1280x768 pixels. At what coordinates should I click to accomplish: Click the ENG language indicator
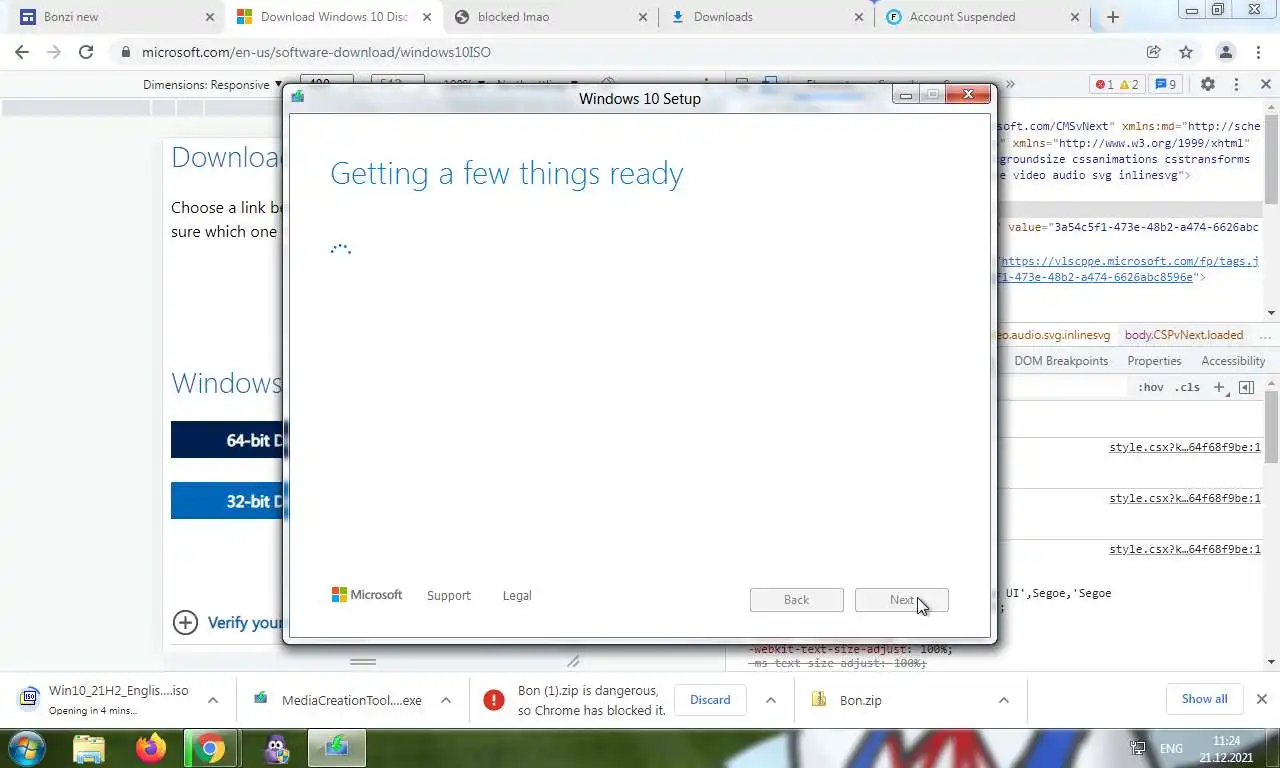pyautogui.click(x=1171, y=748)
